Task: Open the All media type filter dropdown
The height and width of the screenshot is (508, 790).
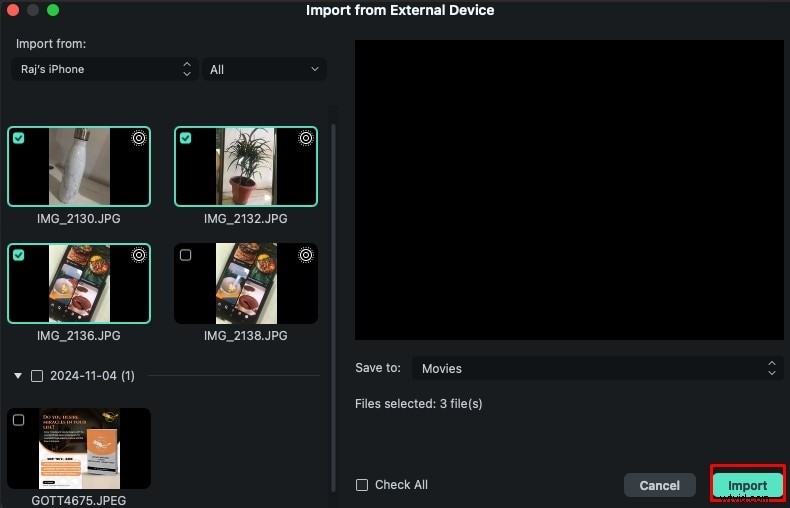Action: 265,69
